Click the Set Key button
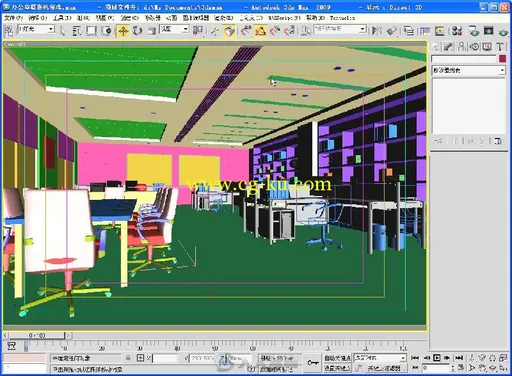Image resolution: width=512 pixels, height=376 pixels. coord(337,368)
